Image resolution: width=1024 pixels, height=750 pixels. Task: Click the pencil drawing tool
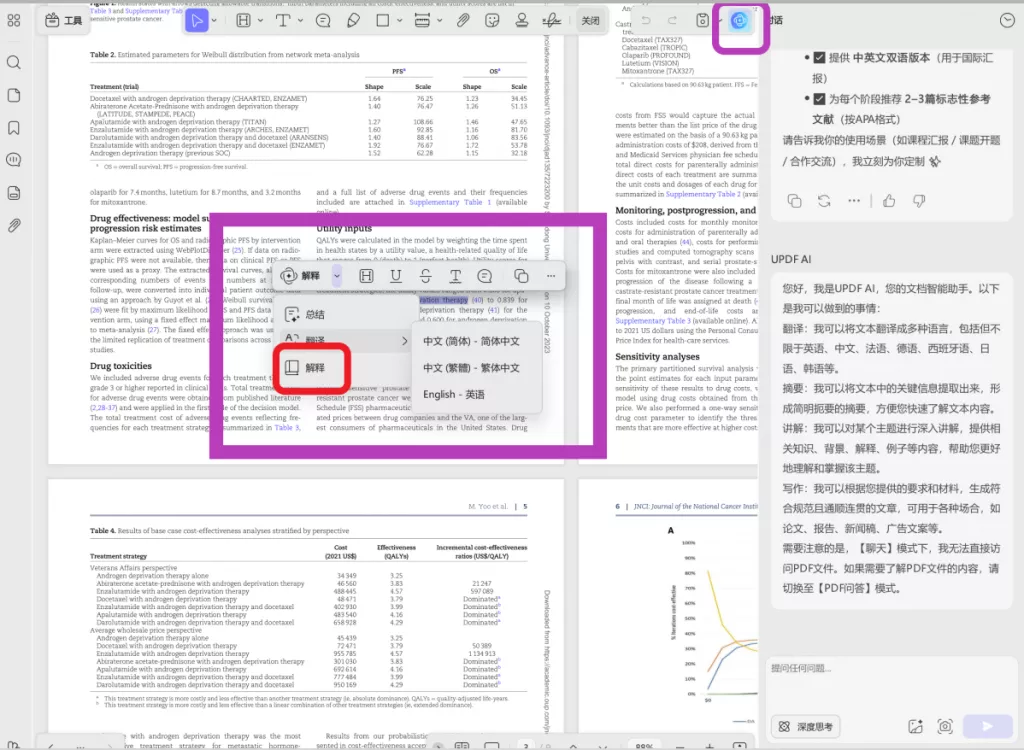(353, 20)
